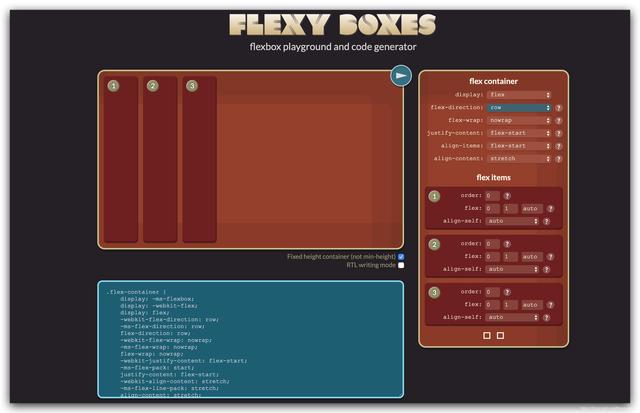Show help for item 1 order
The image size is (640, 413).
click(x=507, y=196)
